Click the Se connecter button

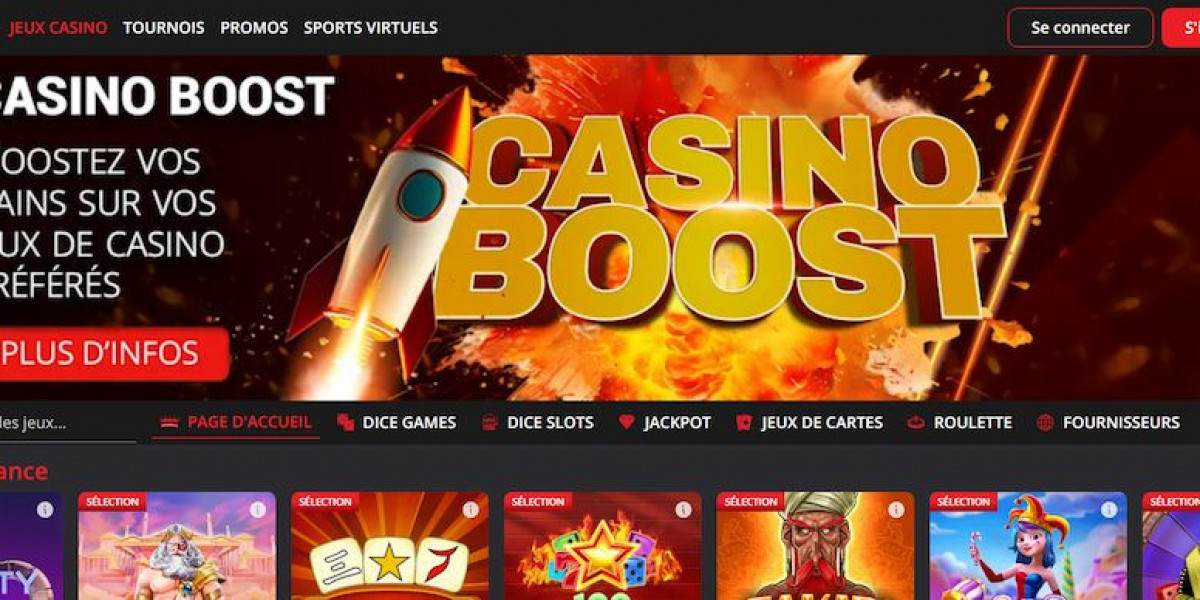tap(1080, 28)
